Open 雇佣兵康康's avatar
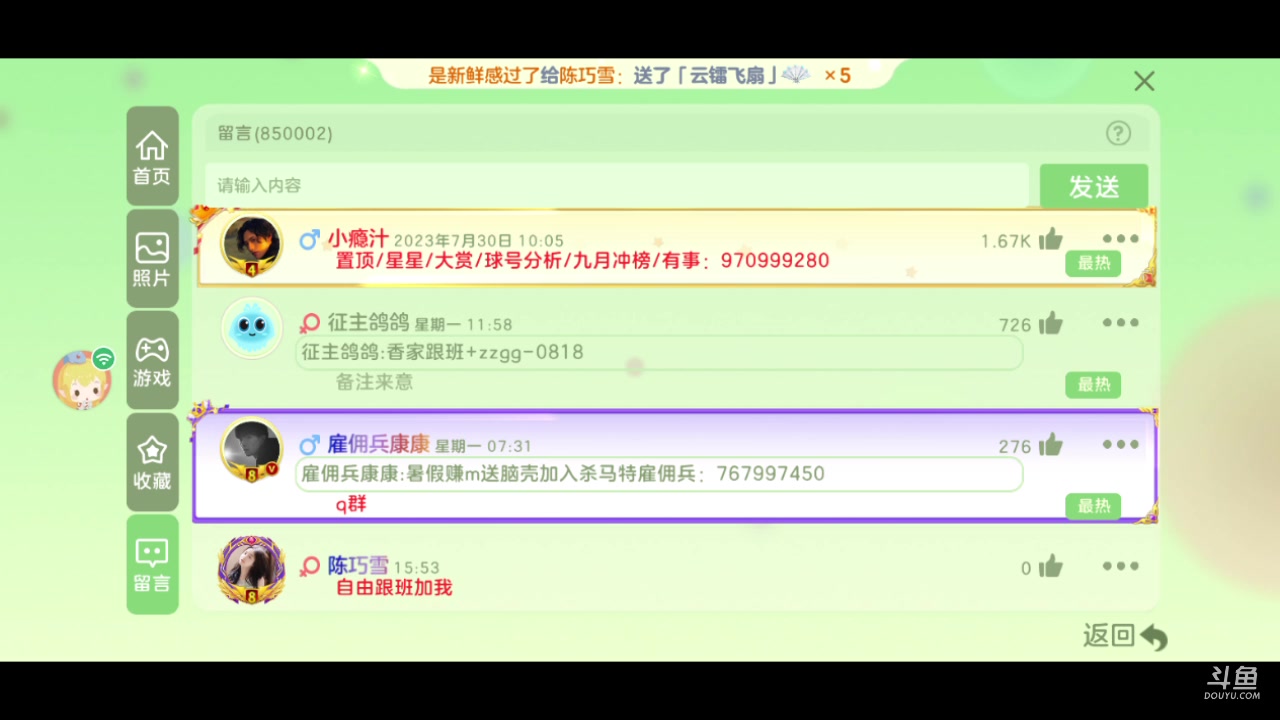The height and width of the screenshot is (720, 1280). pyautogui.click(x=252, y=450)
